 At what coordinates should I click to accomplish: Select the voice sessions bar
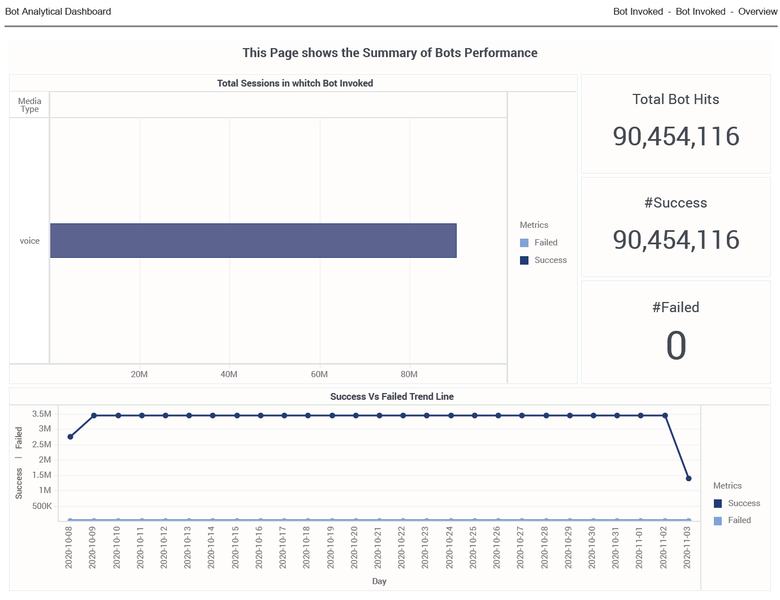coord(253,240)
